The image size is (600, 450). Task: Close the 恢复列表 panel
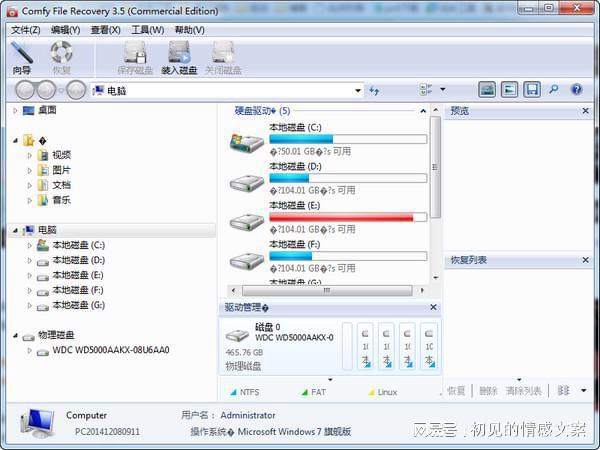[585, 260]
